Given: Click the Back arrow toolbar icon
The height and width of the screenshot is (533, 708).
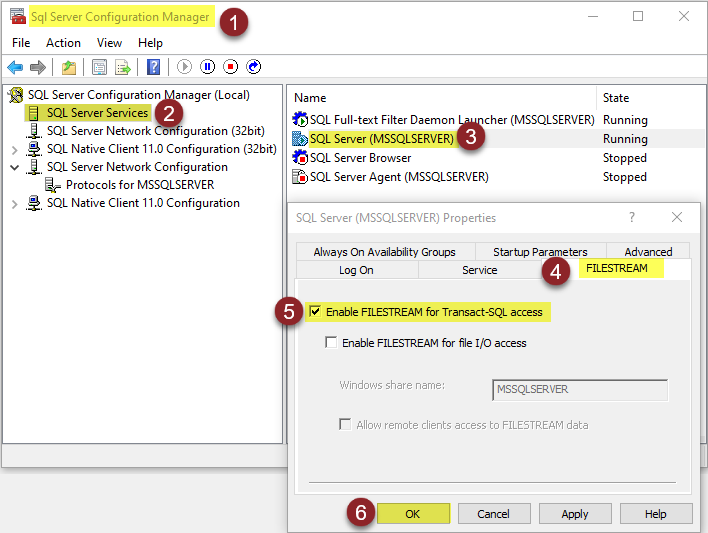Looking at the screenshot, I should [x=15, y=67].
